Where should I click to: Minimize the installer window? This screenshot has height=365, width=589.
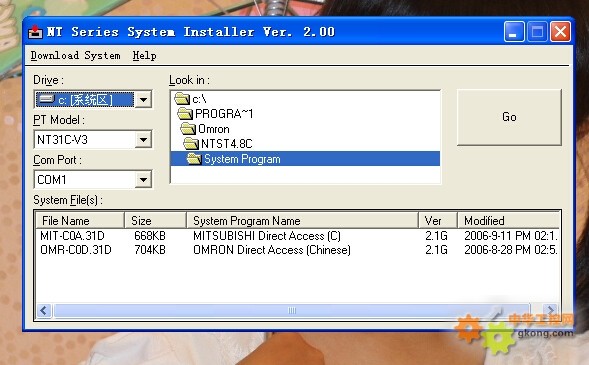pyautogui.click(x=514, y=32)
